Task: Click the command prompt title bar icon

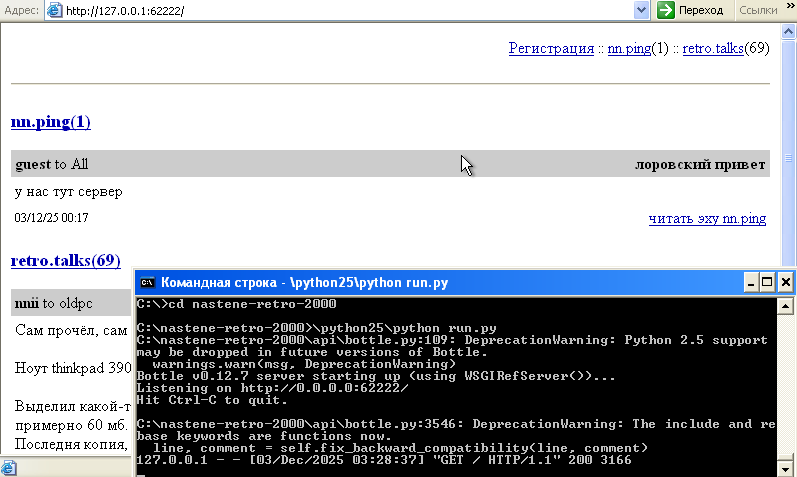Action: 146,283
